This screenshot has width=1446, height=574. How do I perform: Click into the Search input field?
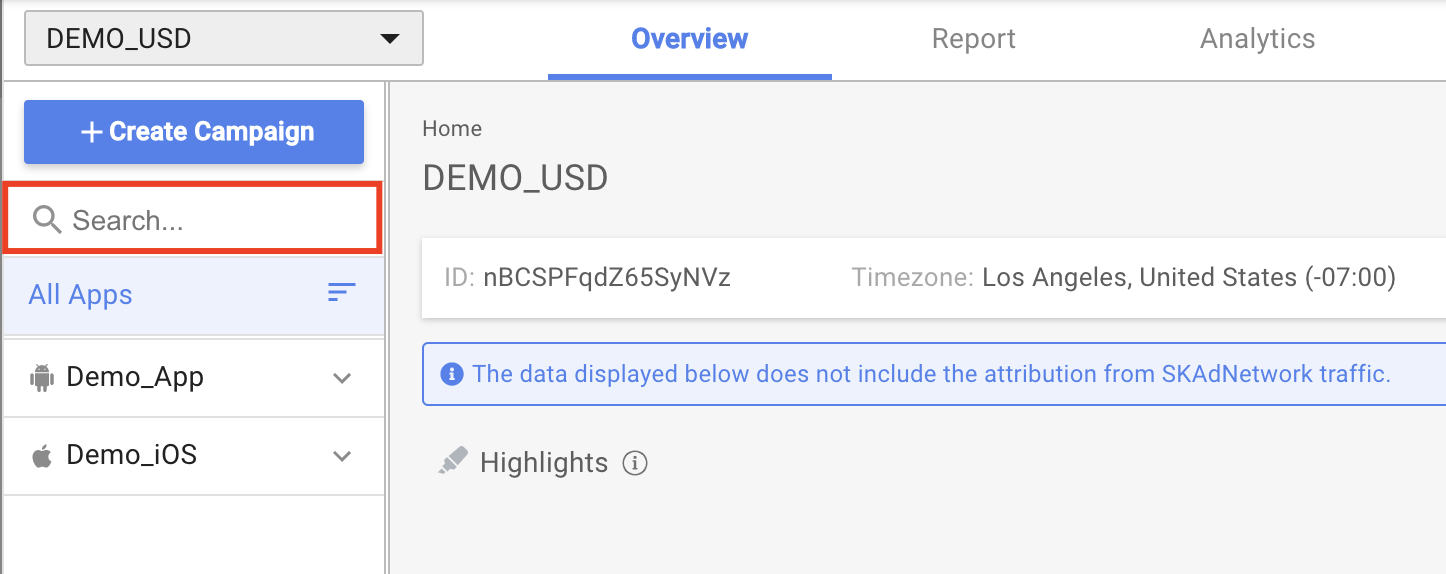click(x=193, y=218)
